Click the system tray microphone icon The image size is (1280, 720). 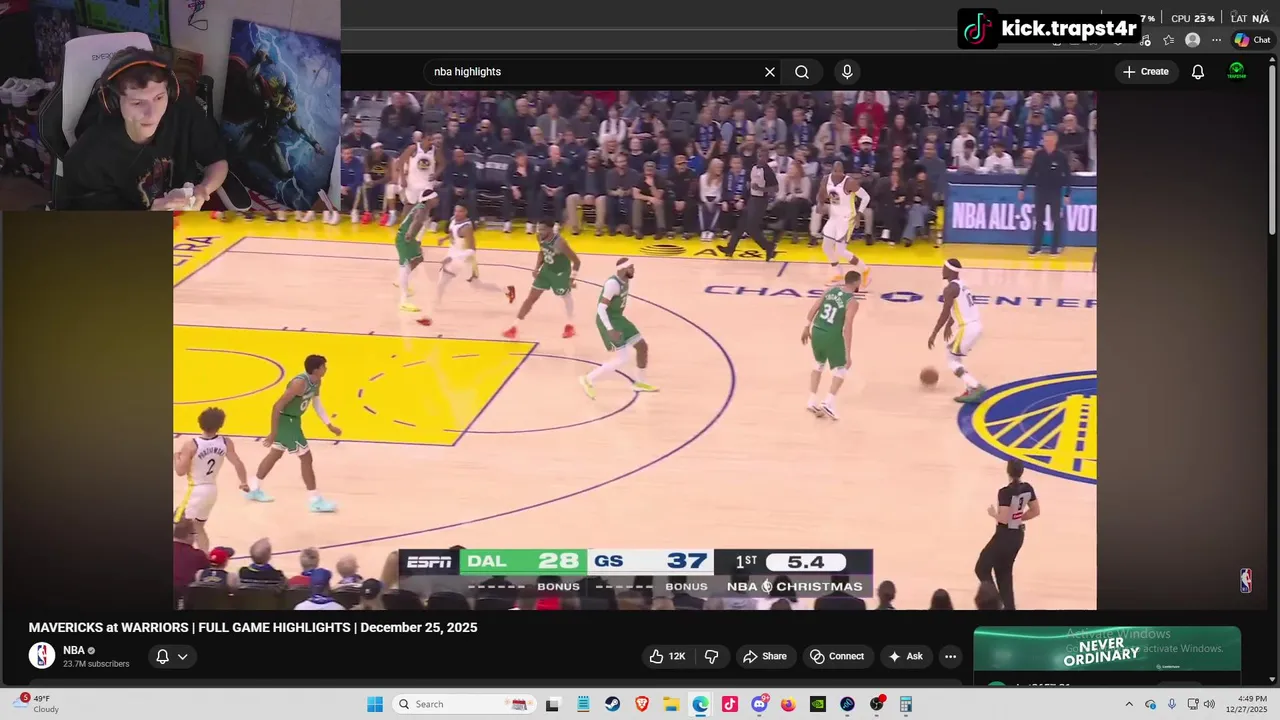(1171, 704)
